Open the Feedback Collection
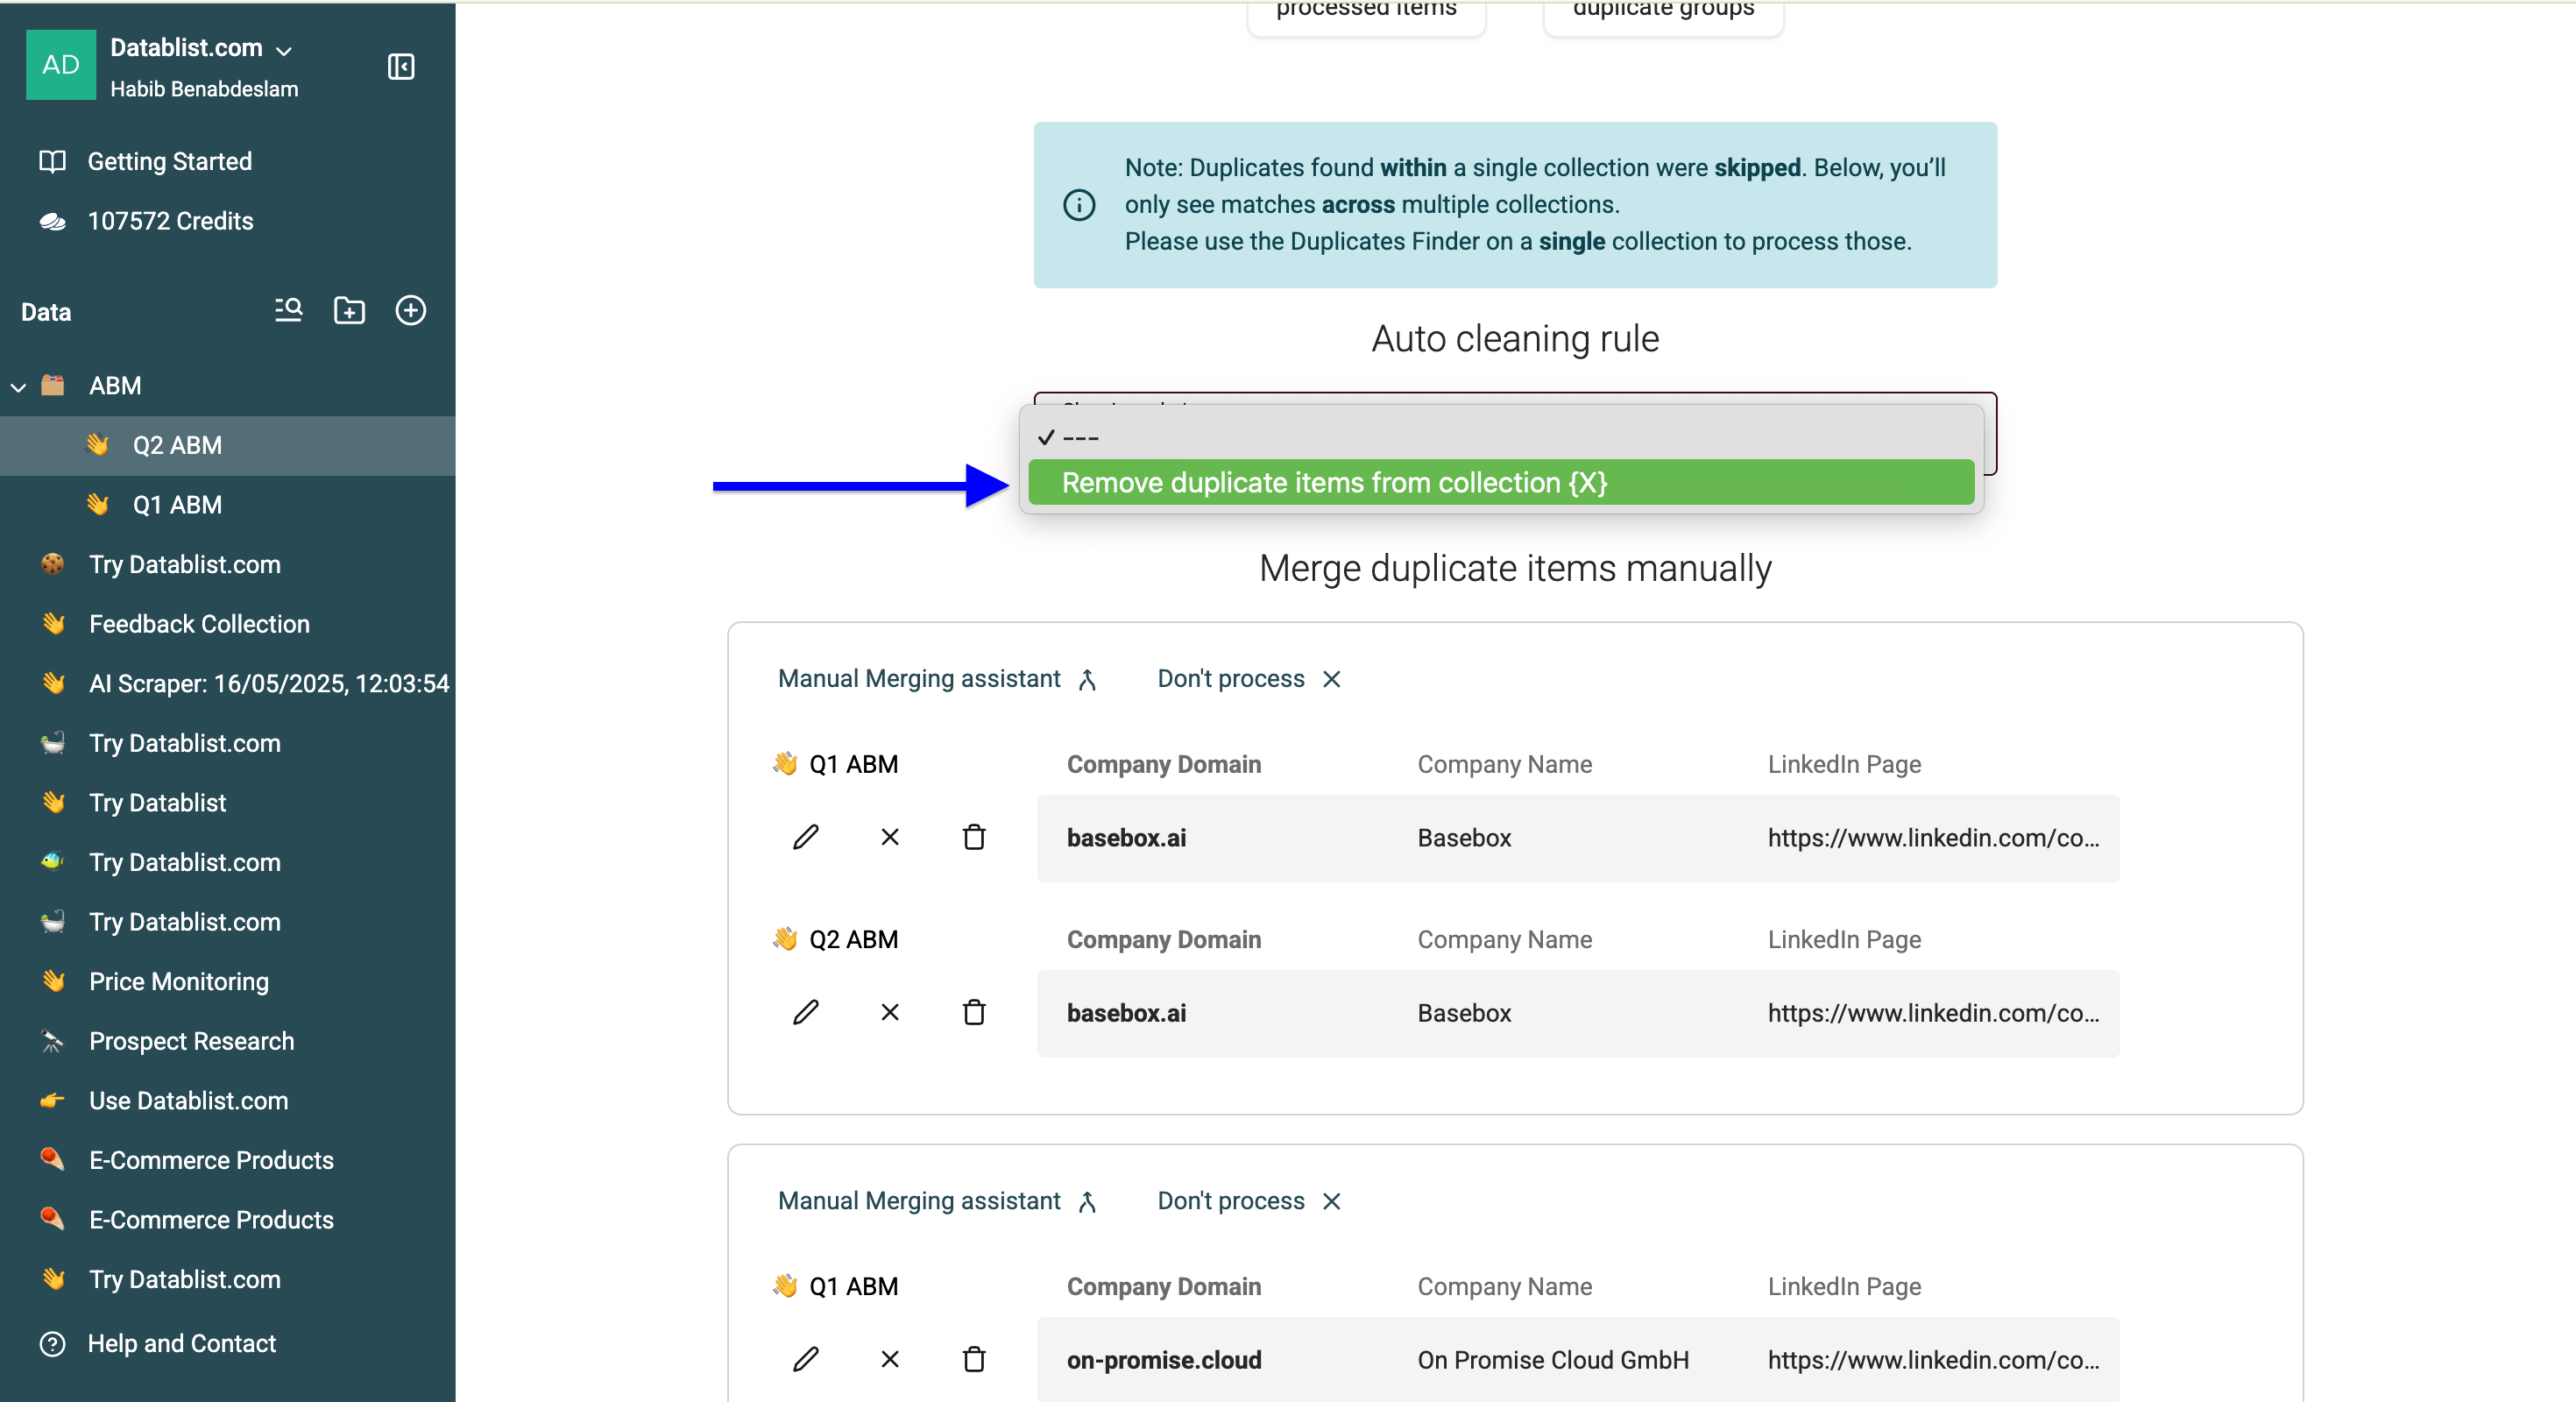The height and width of the screenshot is (1402, 2576). [199, 624]
